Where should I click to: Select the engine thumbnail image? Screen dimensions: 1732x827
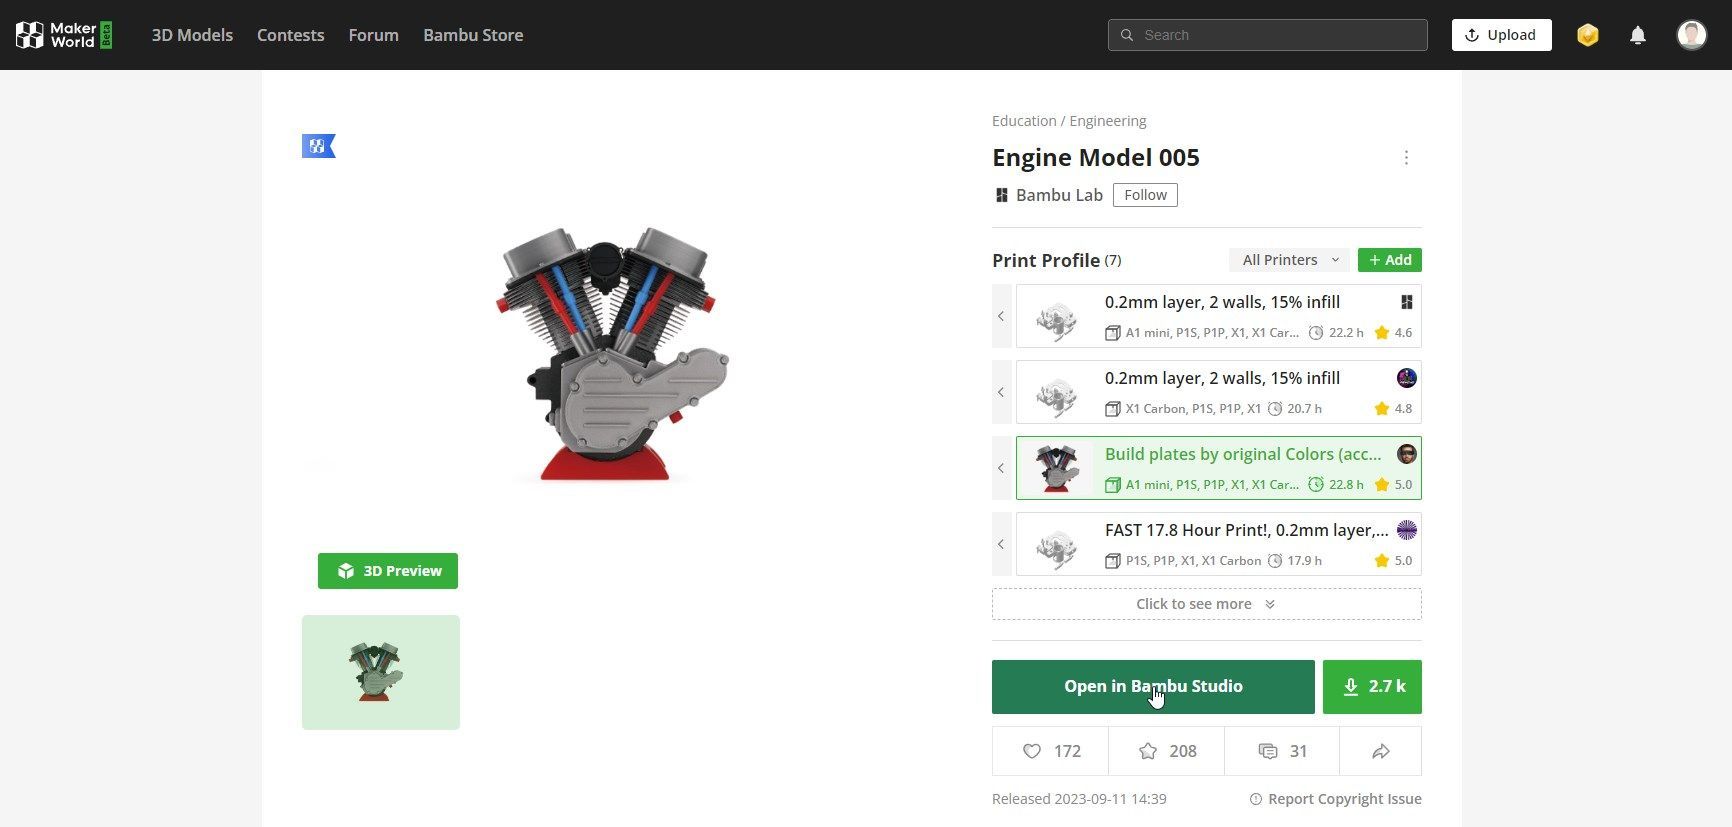[380, 672]
